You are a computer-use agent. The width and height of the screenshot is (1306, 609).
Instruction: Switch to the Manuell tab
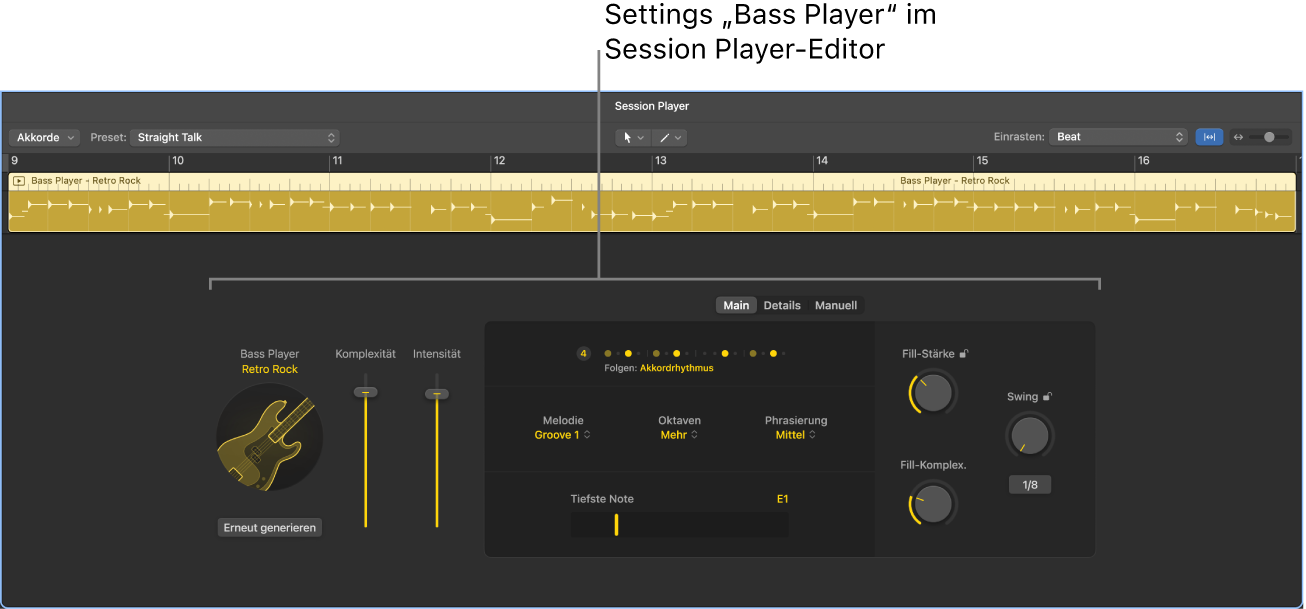[836, 305]
